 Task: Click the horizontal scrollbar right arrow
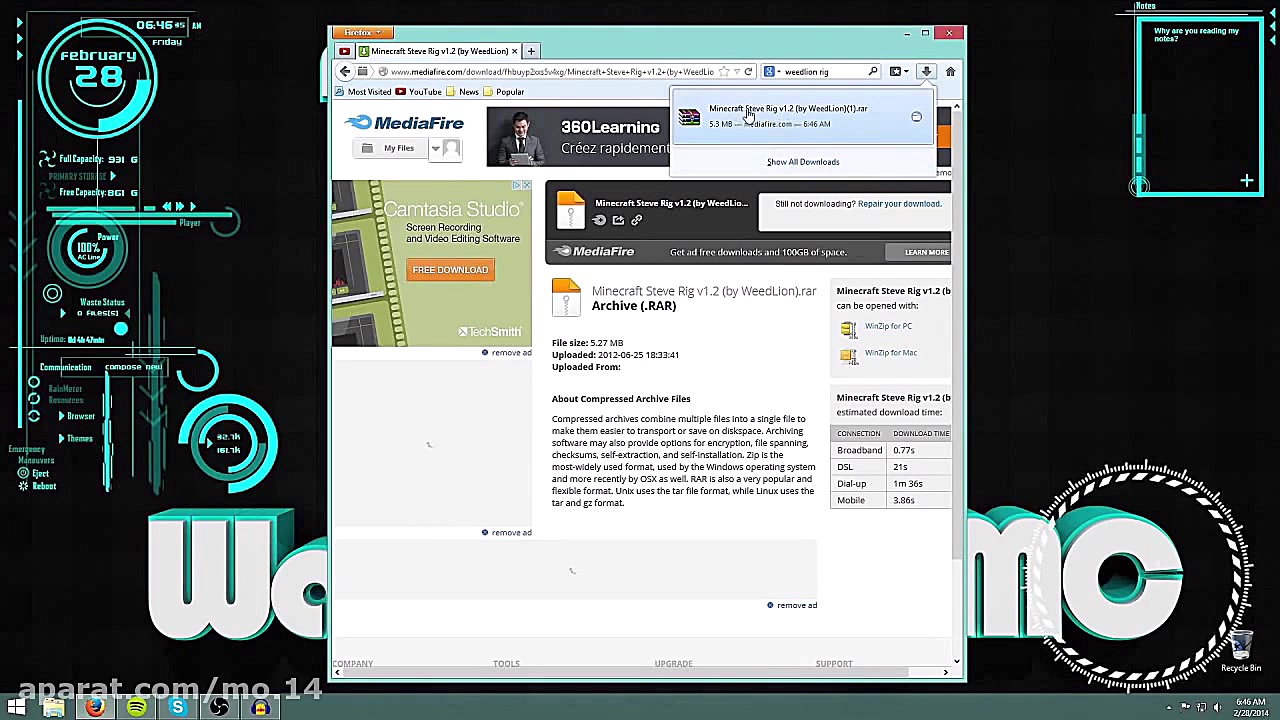point(946,673)
